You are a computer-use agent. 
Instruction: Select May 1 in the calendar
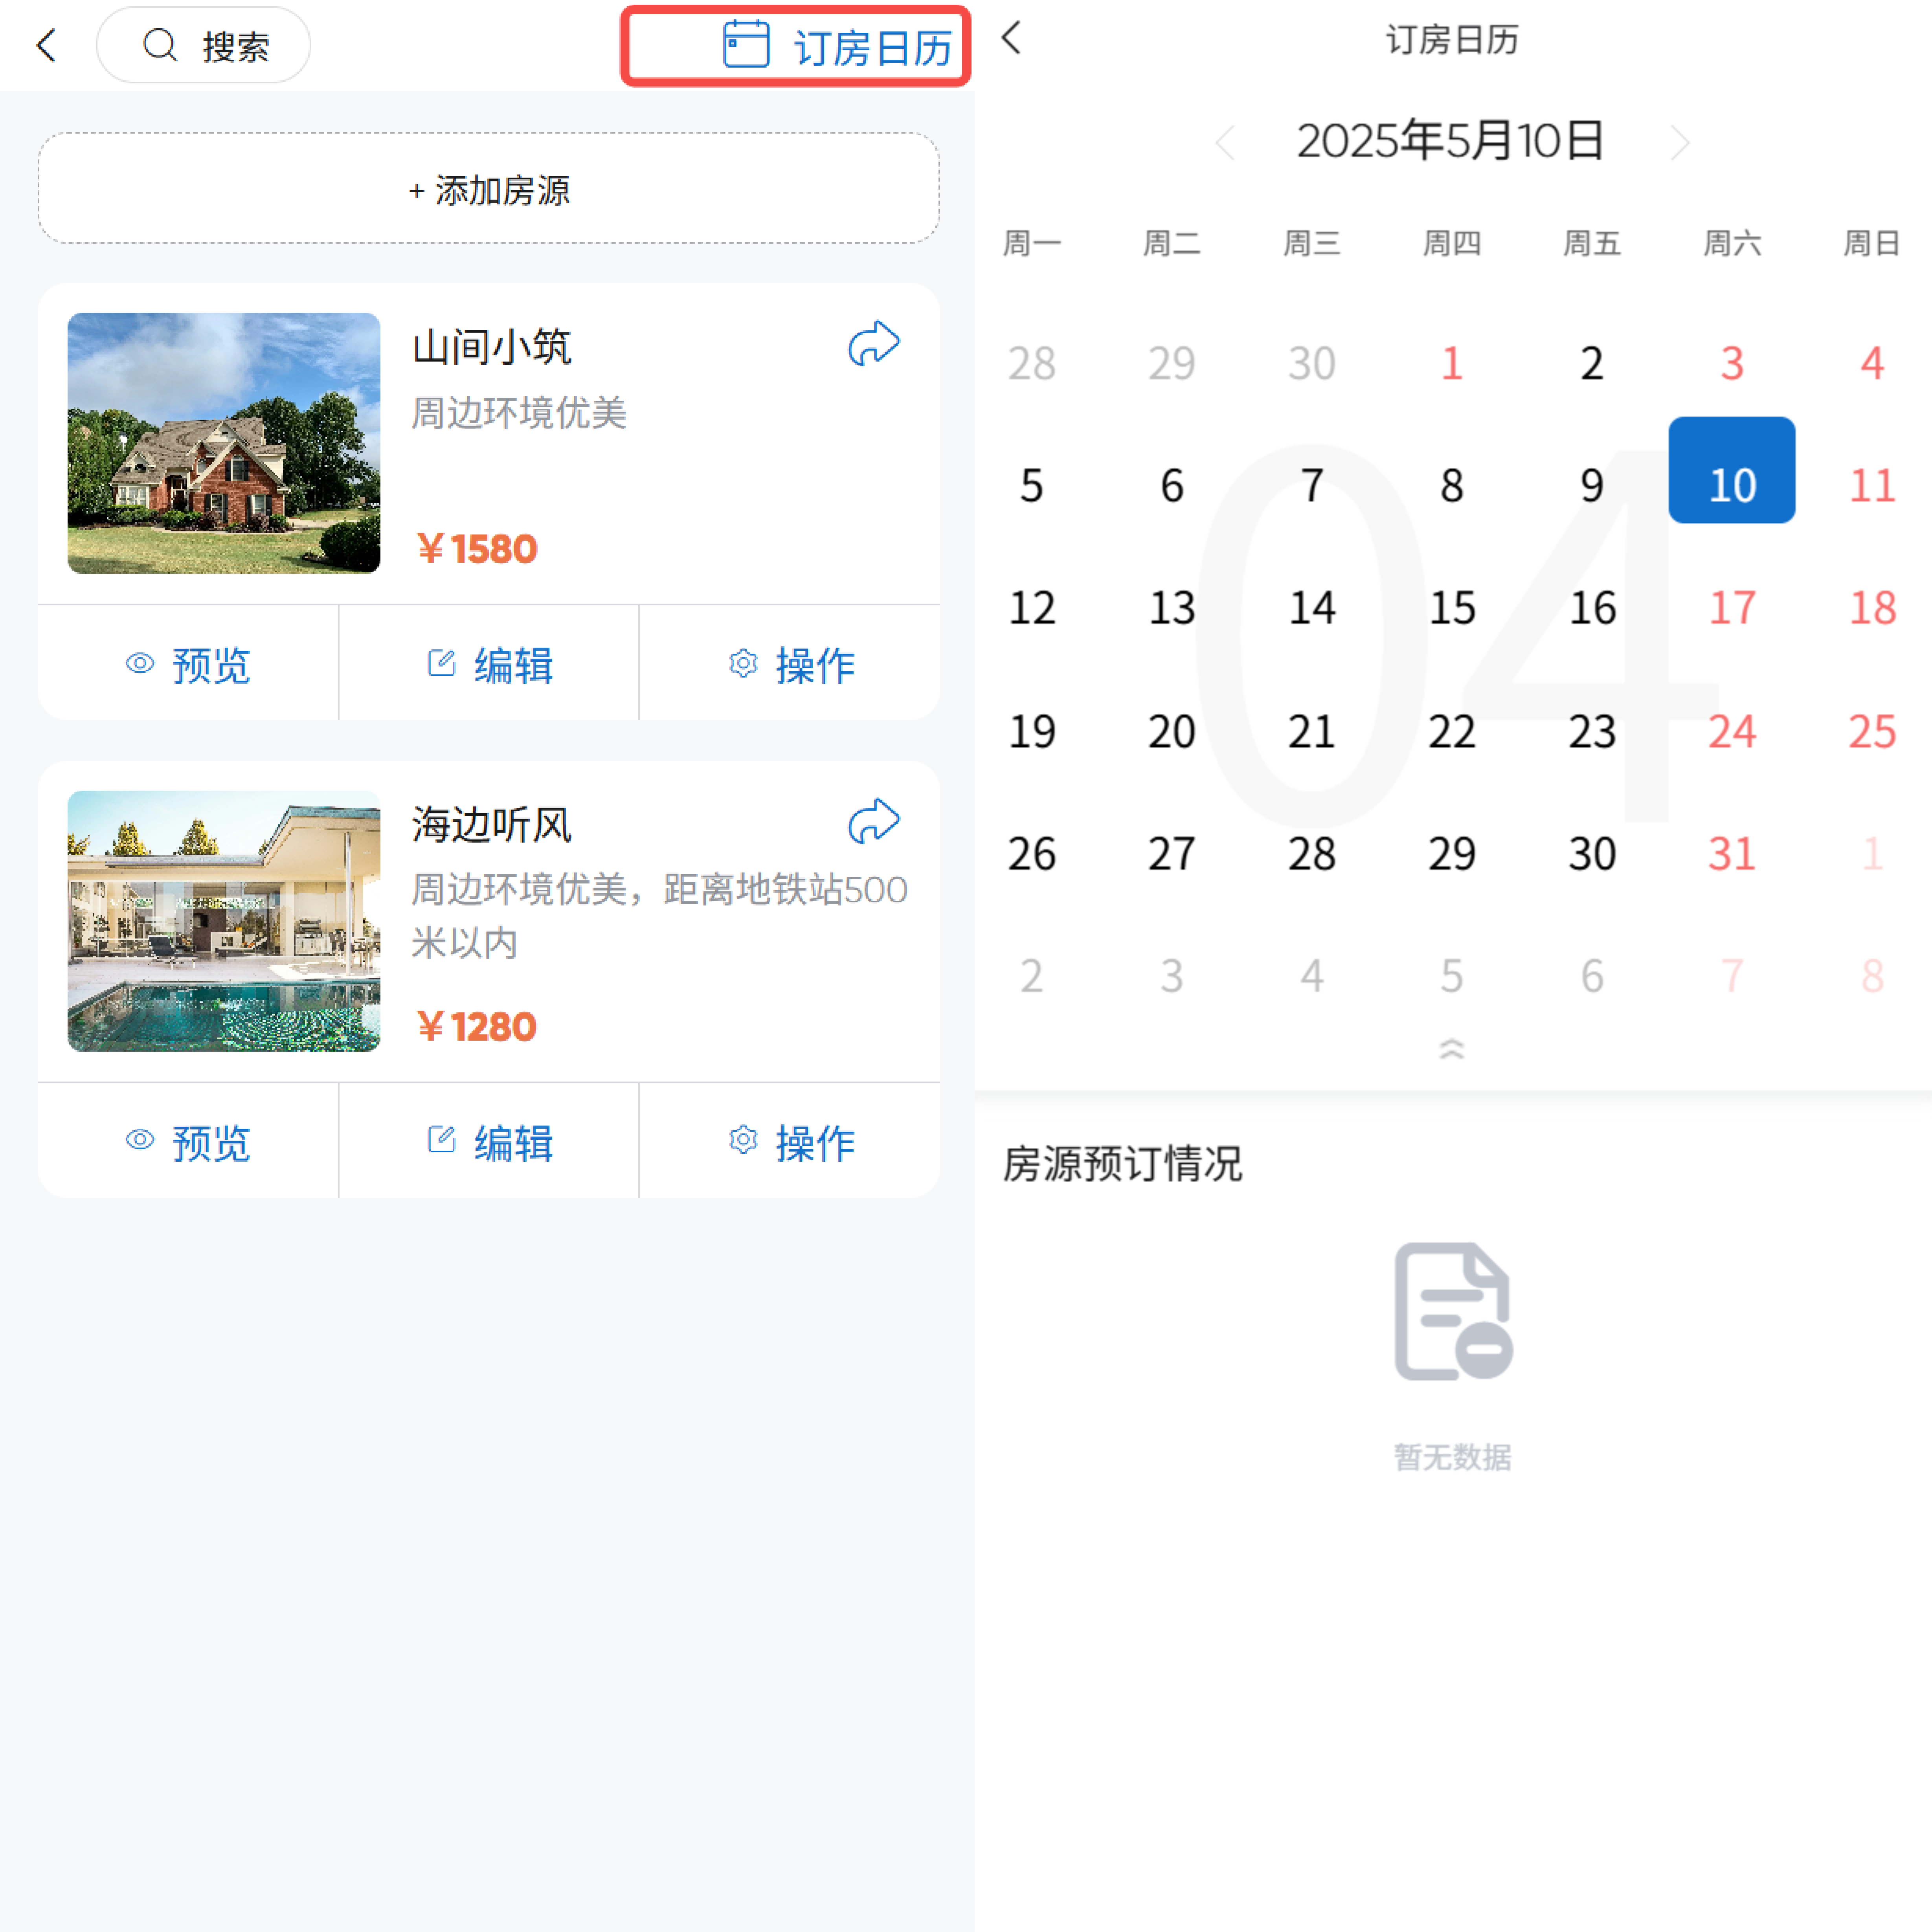(1452, 363)
